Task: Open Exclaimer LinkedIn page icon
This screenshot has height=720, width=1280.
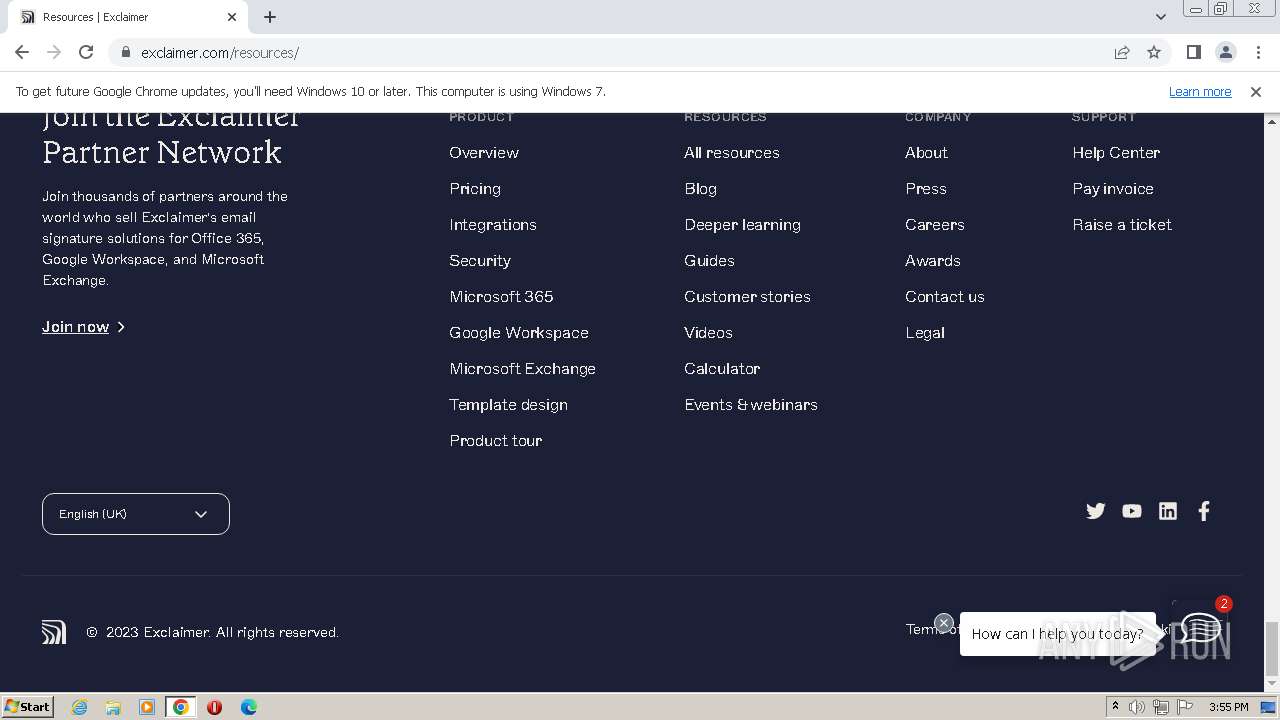Action: pos(1168,511)
